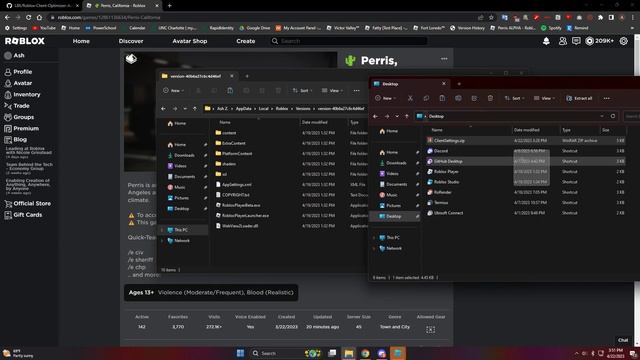Open the Roblox Discover nav item

tap(131, 41)
